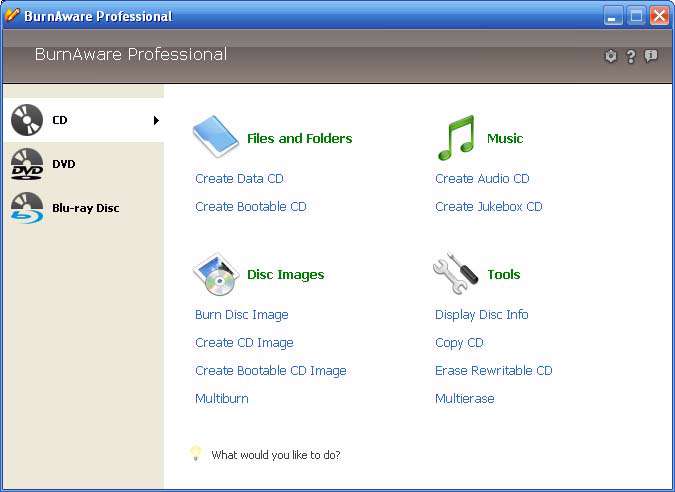The width and height of the screenshot is (675, 492).
Task: Open Create Bootable CD
Action: [251, 207]
